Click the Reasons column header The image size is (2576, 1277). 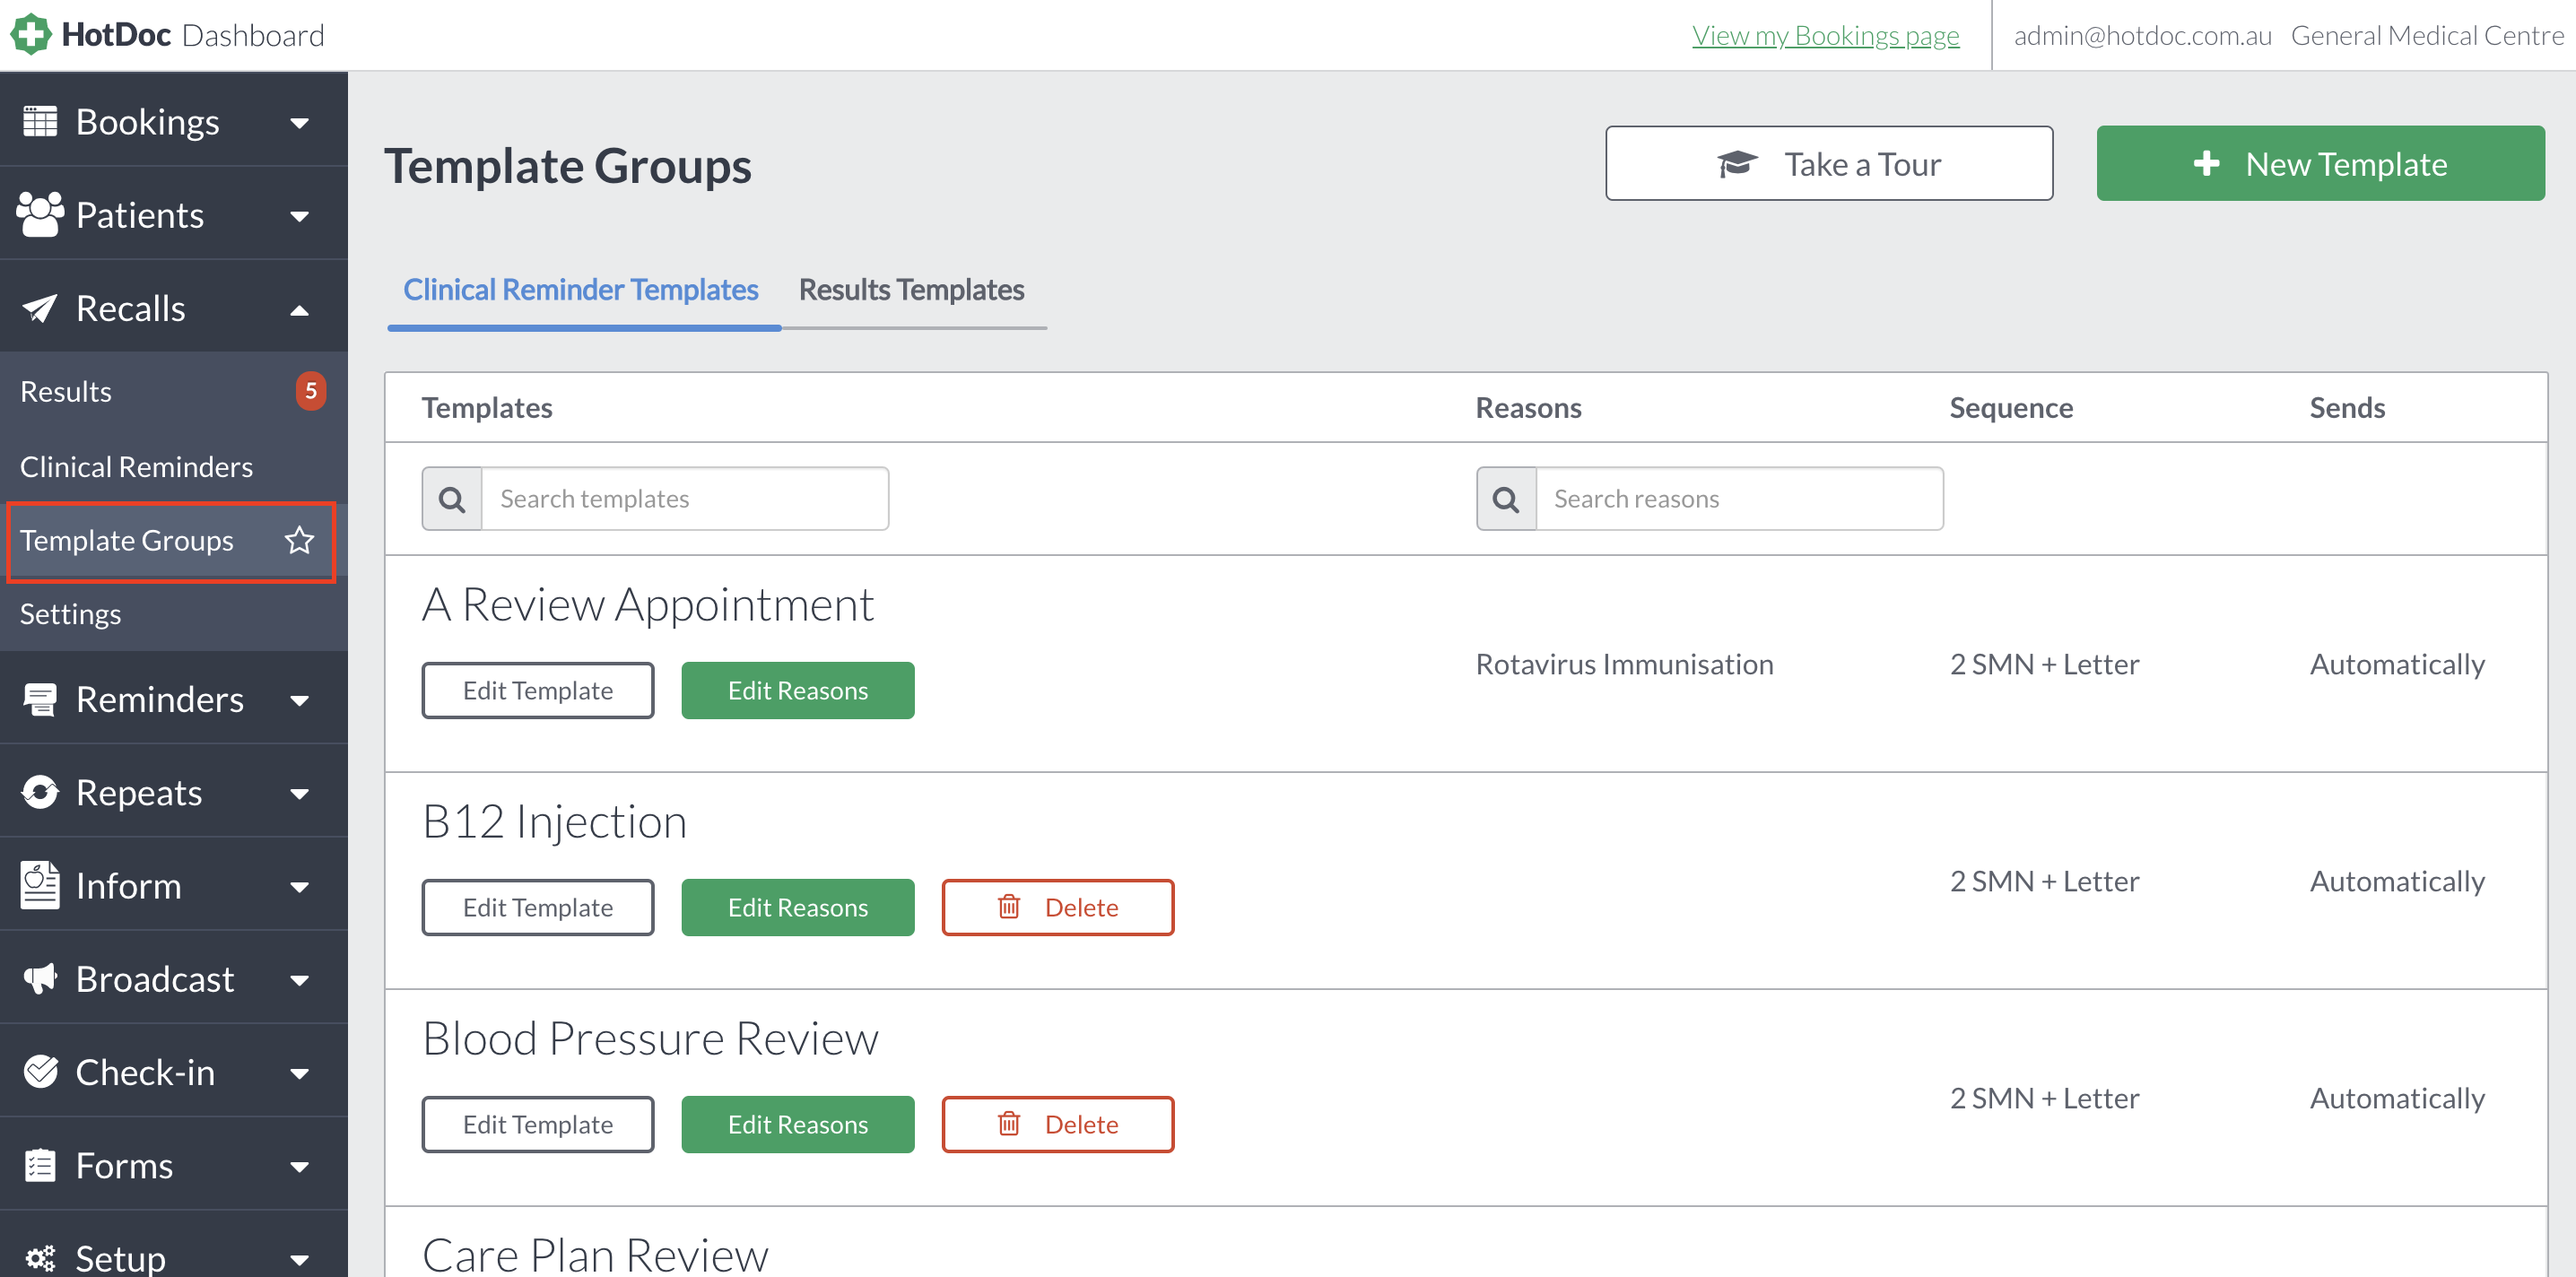tap(1528, 408)
